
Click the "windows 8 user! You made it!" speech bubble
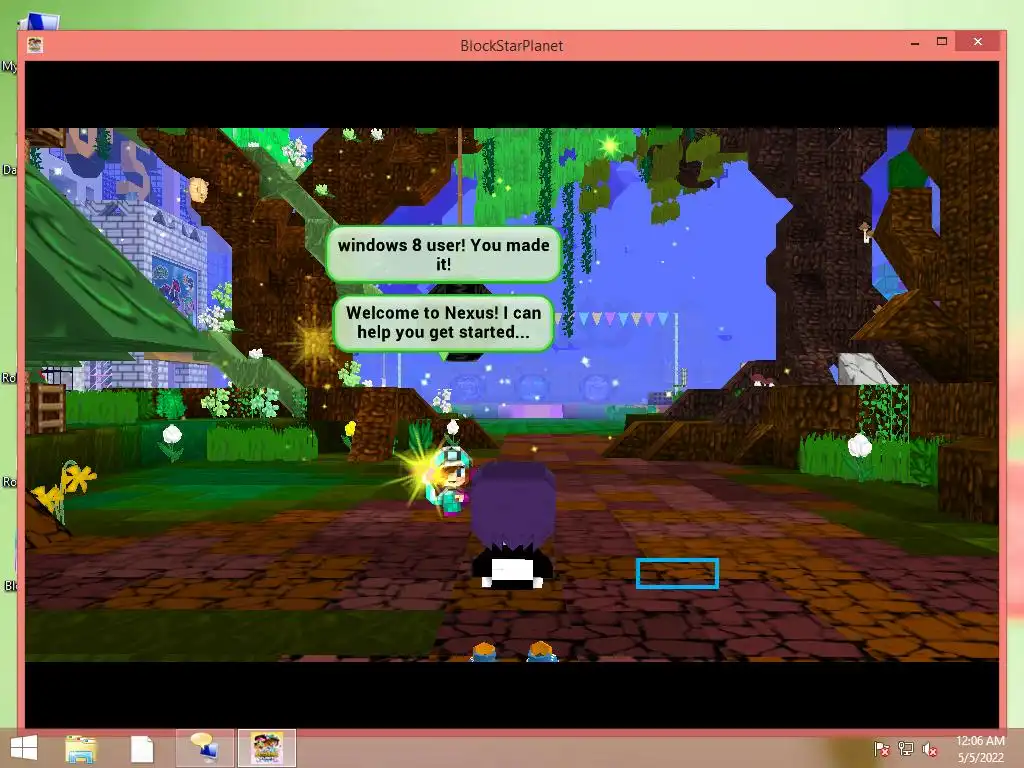pyautogui.click(x=443, y=255)
